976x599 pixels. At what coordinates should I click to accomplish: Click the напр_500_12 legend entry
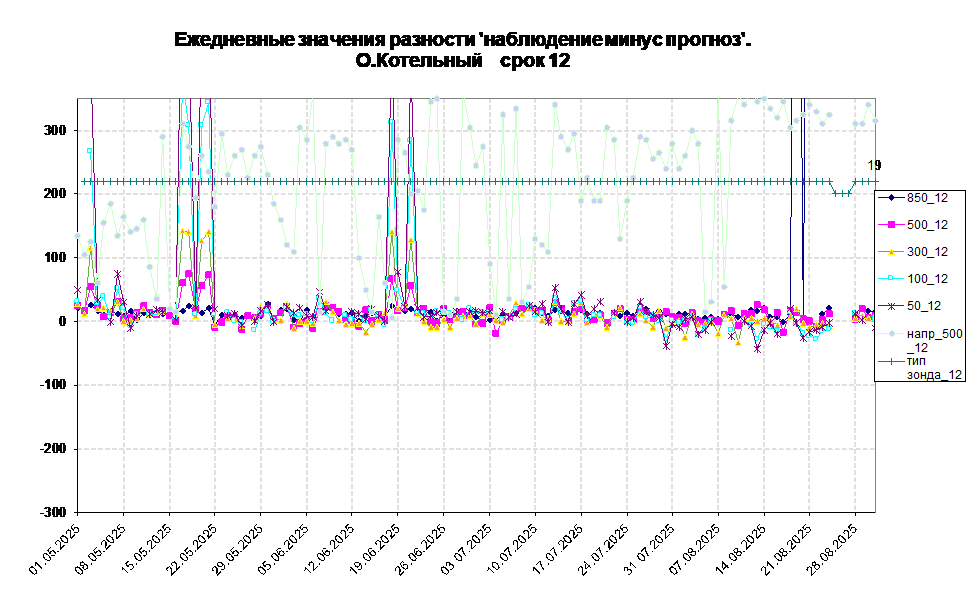click(x=934, y=339)
